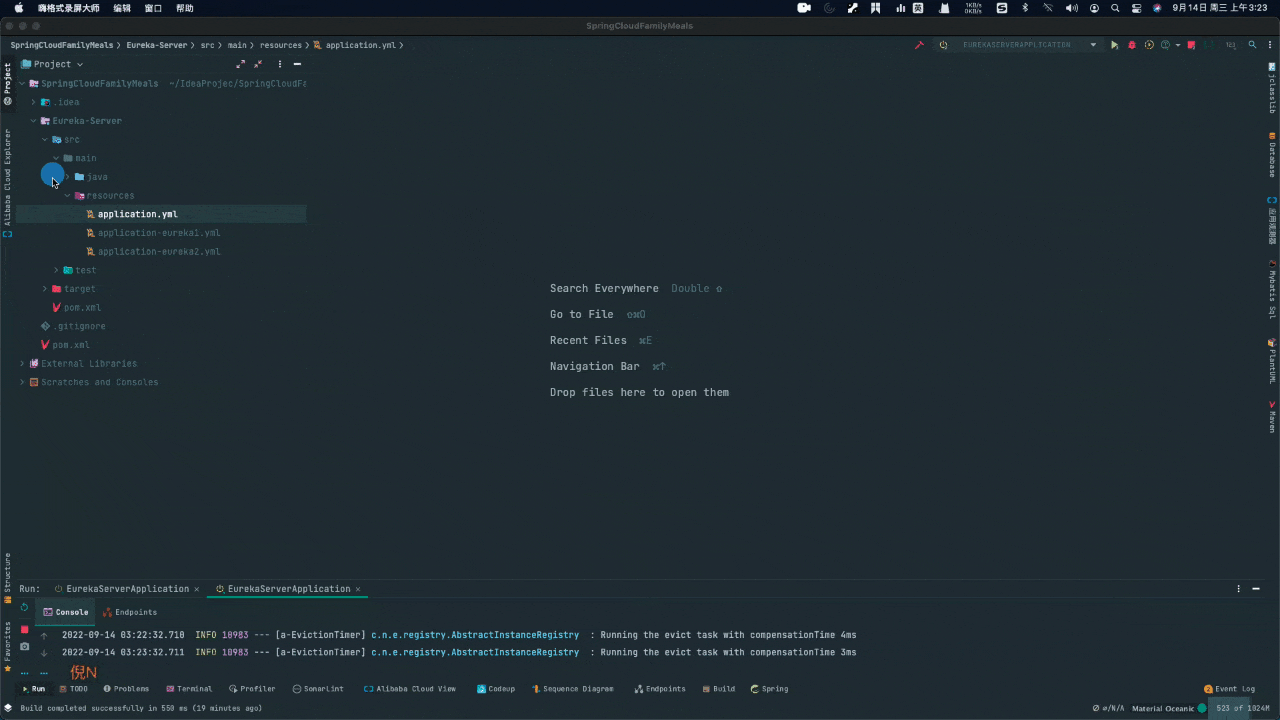Open the Profiler tool window
This screenshot has width=1280, height=720.
[252, 689]
